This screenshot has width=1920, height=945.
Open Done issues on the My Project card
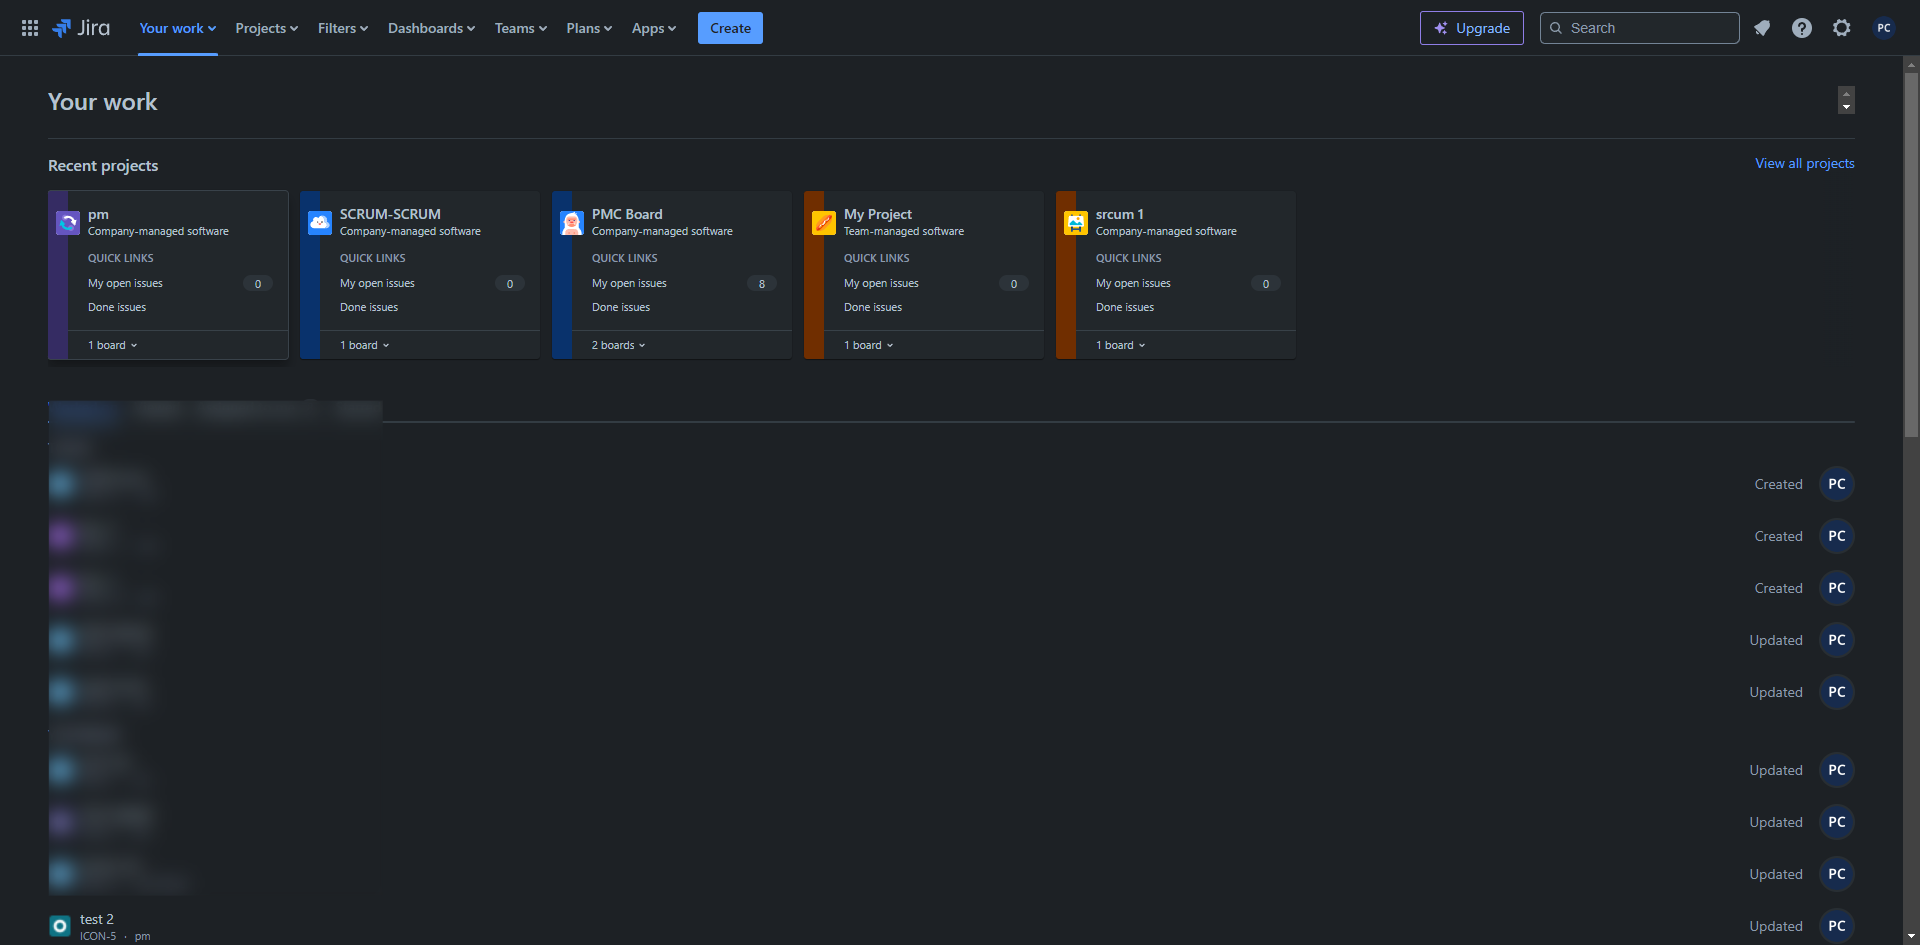coord(873,307)
